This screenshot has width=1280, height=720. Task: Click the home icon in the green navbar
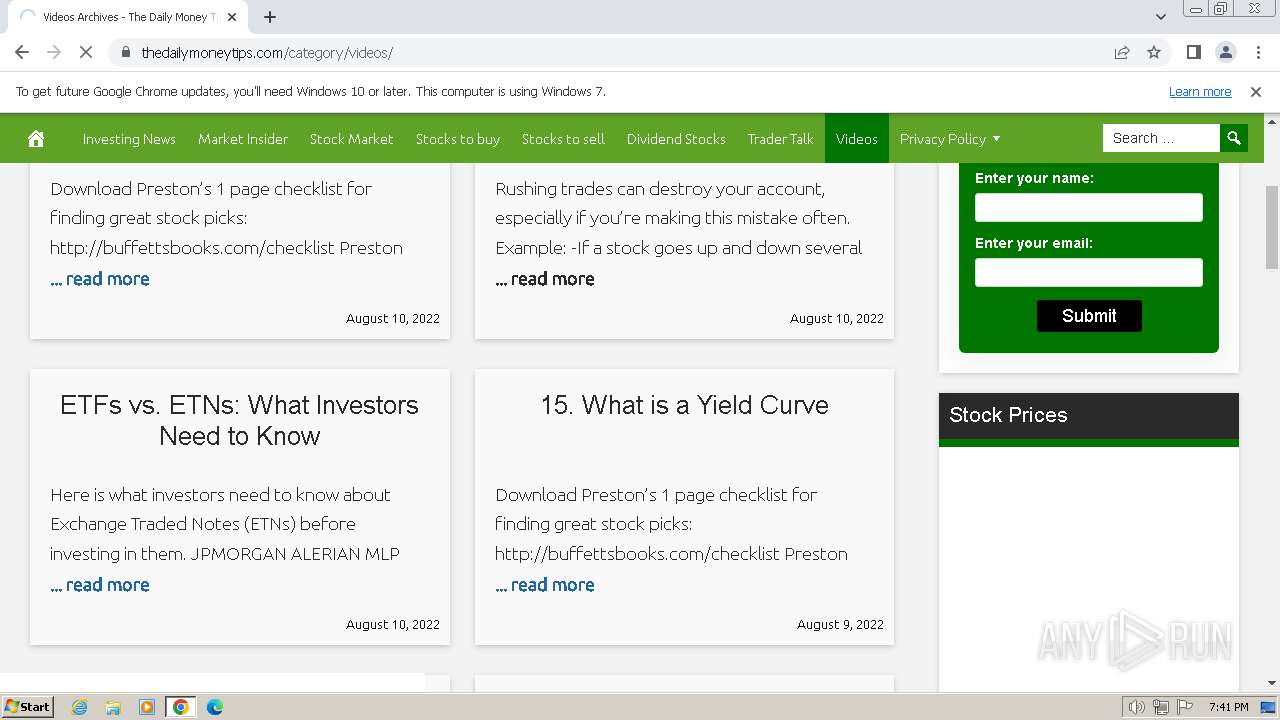coord(36,139)
